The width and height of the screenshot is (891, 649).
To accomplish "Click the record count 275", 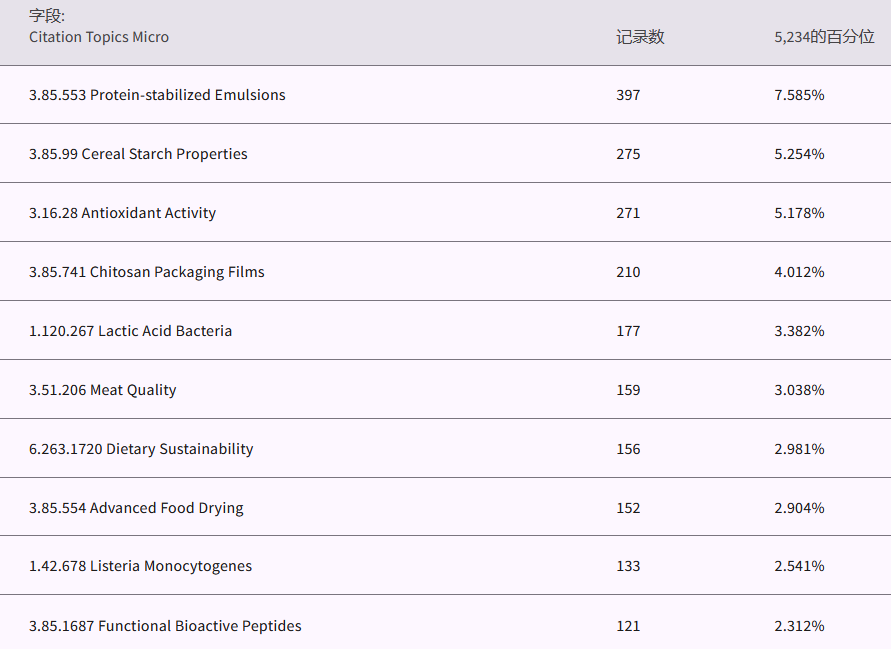I will pyautogui.click(x=628, y=154).
